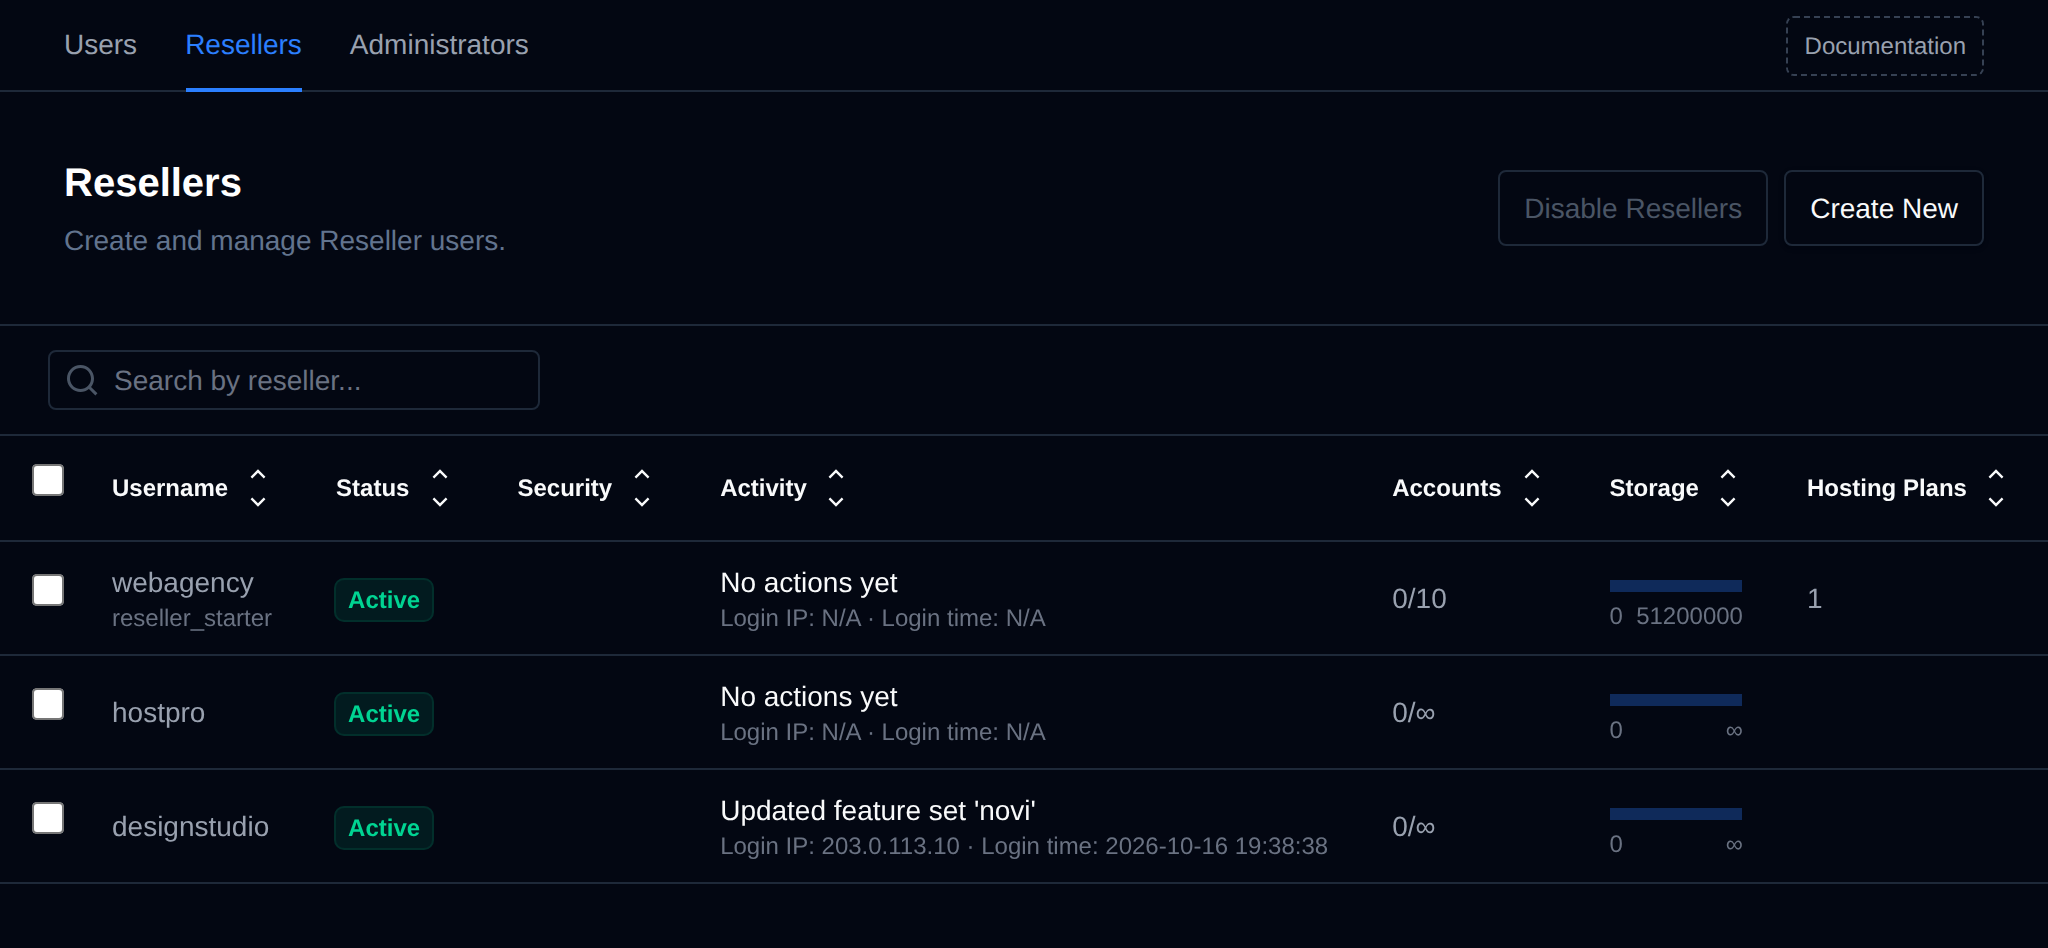Select the Resellers tab
The height and width of the screenshot is (948, 2048).
(x=243, y=45)
